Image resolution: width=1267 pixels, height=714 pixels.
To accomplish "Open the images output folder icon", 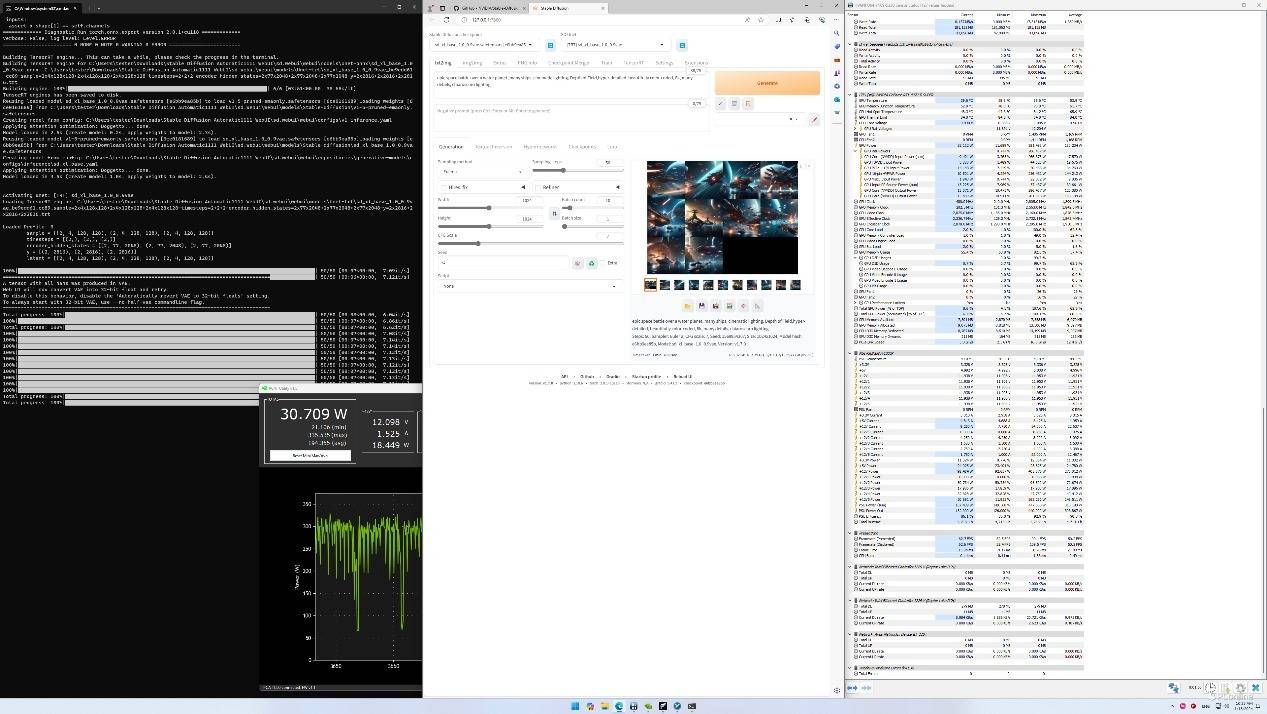I will click(x=688, y=306).
